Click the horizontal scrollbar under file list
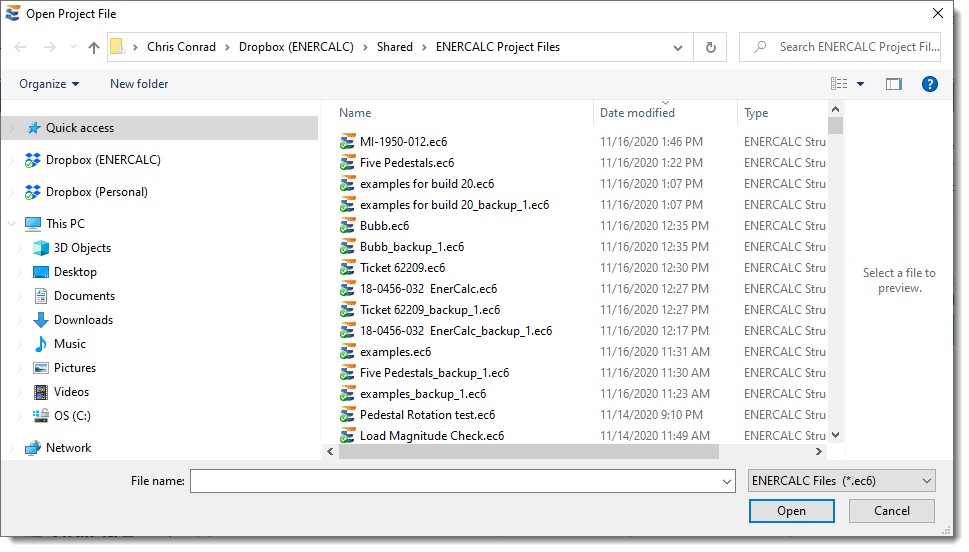This screenshot has width=969, height=552. (x=528, y=452)
